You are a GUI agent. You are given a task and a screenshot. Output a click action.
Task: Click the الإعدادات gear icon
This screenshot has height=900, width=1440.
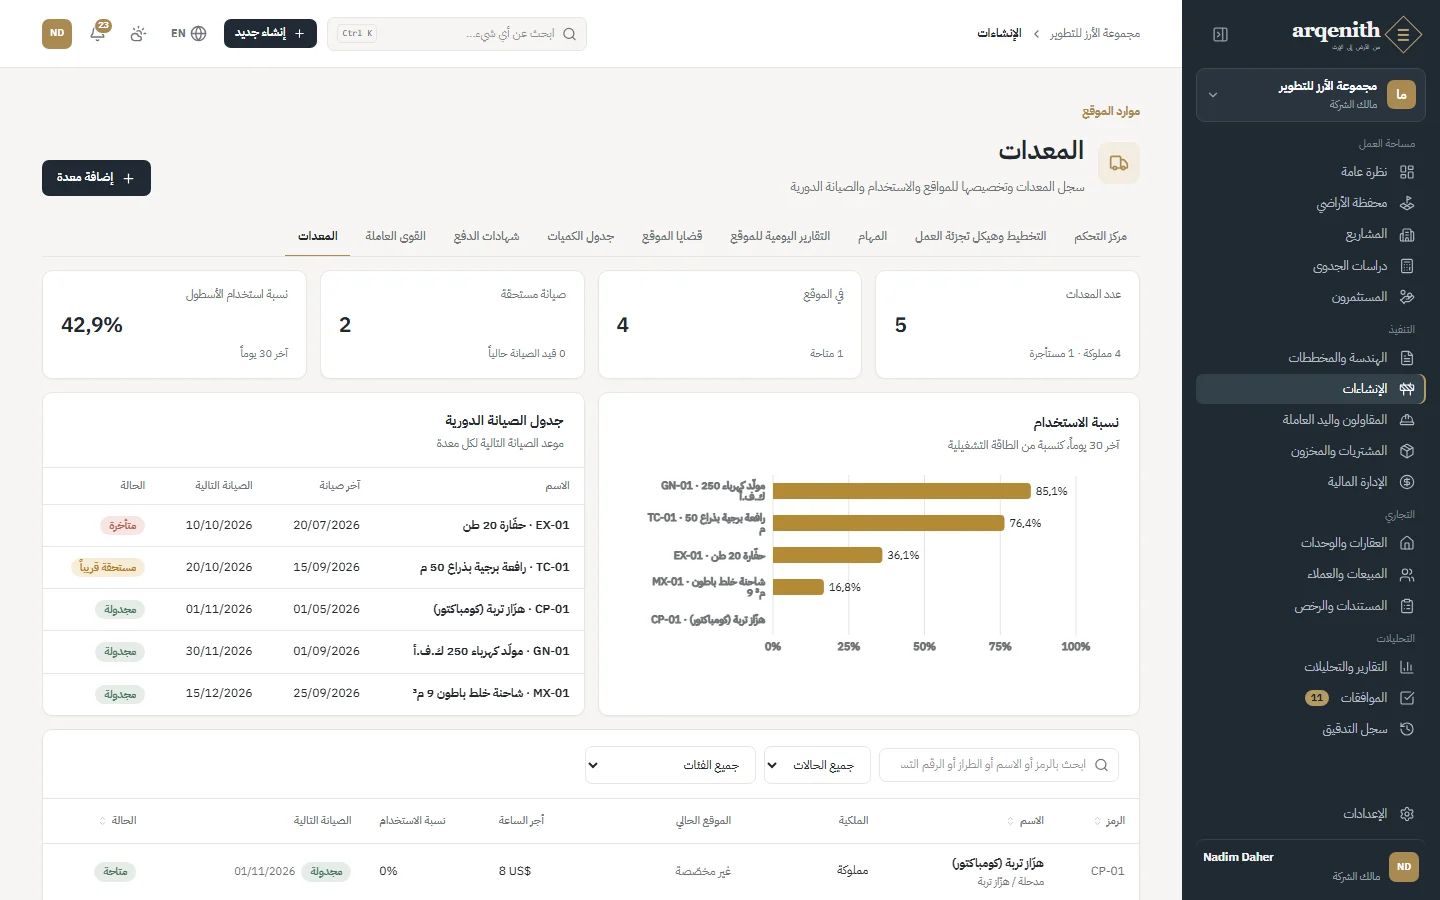pos(1407,814)
